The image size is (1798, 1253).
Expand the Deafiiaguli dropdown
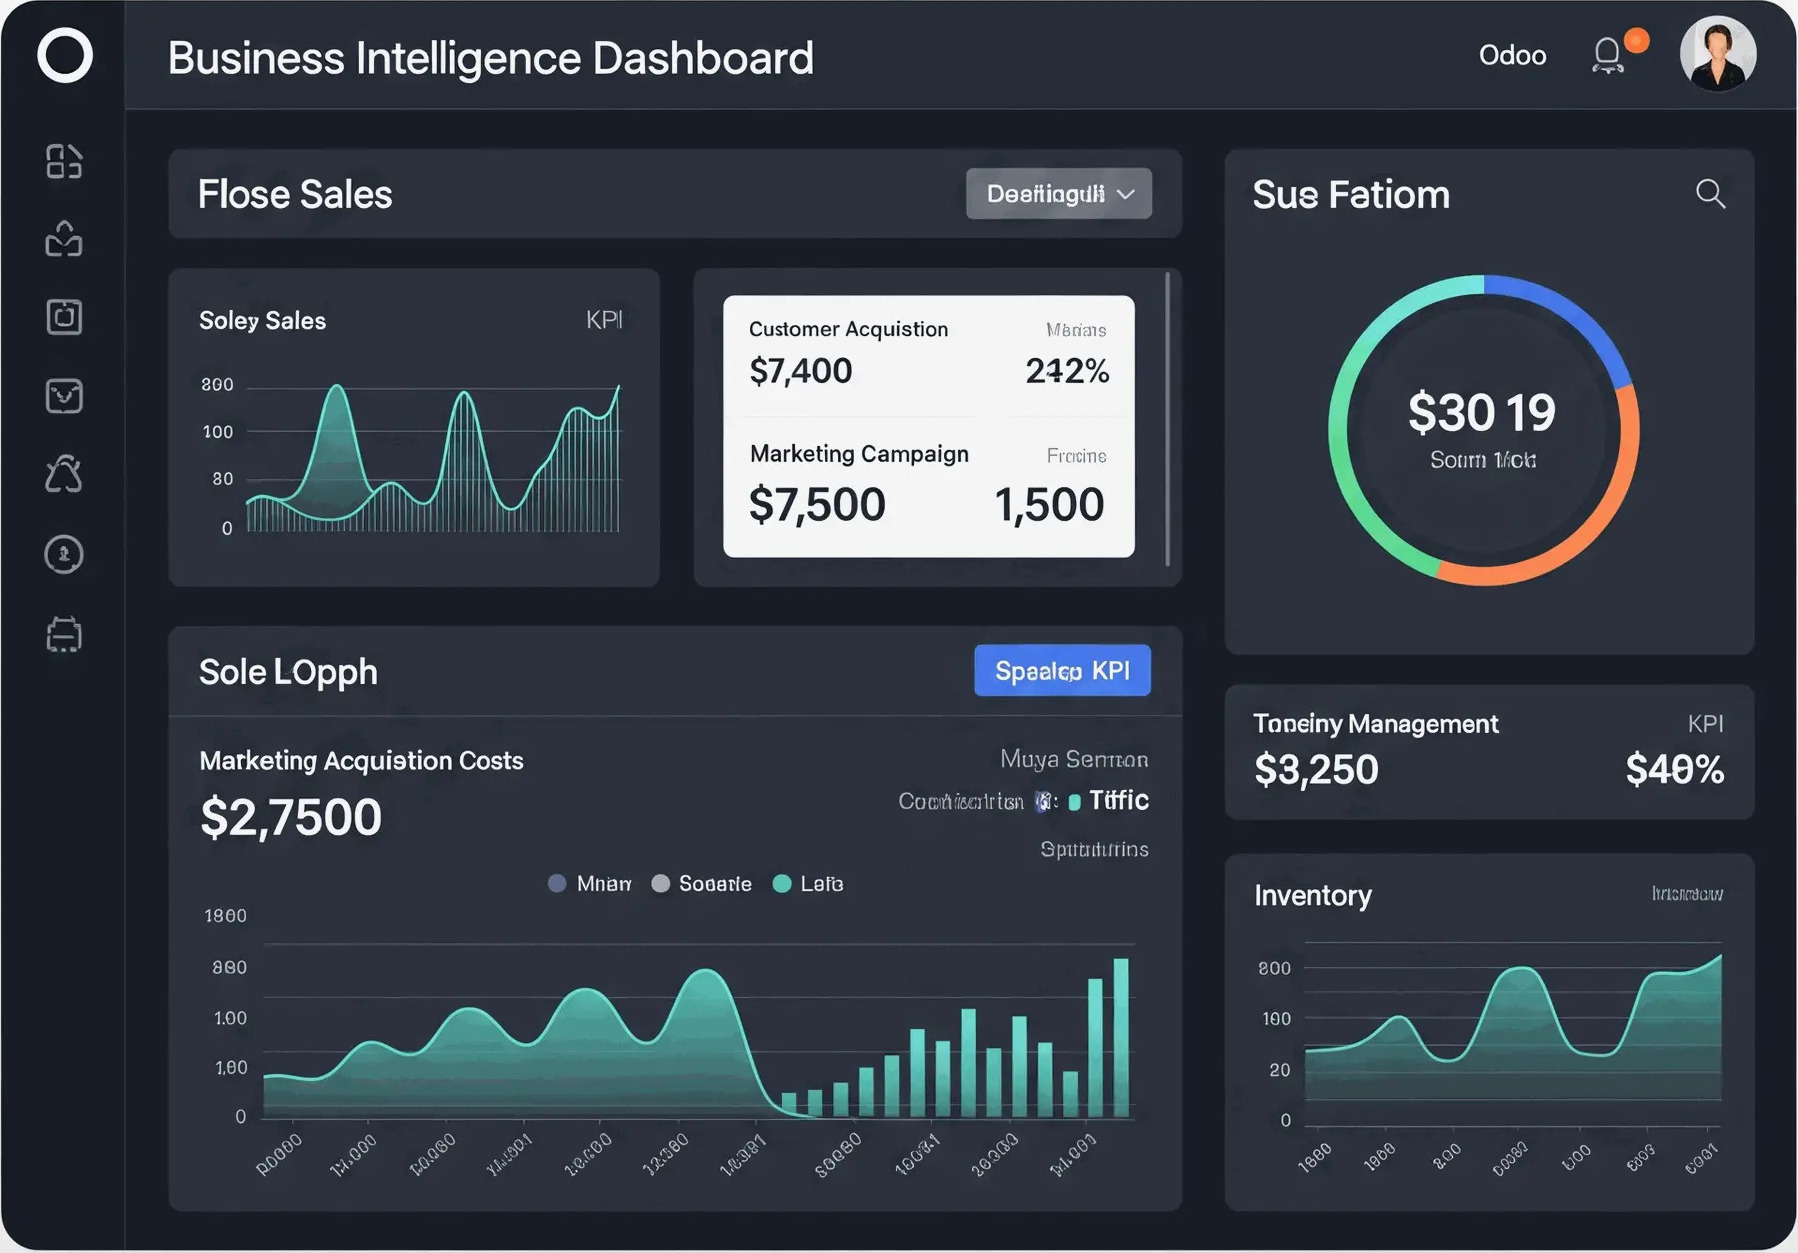[1059, 194]
